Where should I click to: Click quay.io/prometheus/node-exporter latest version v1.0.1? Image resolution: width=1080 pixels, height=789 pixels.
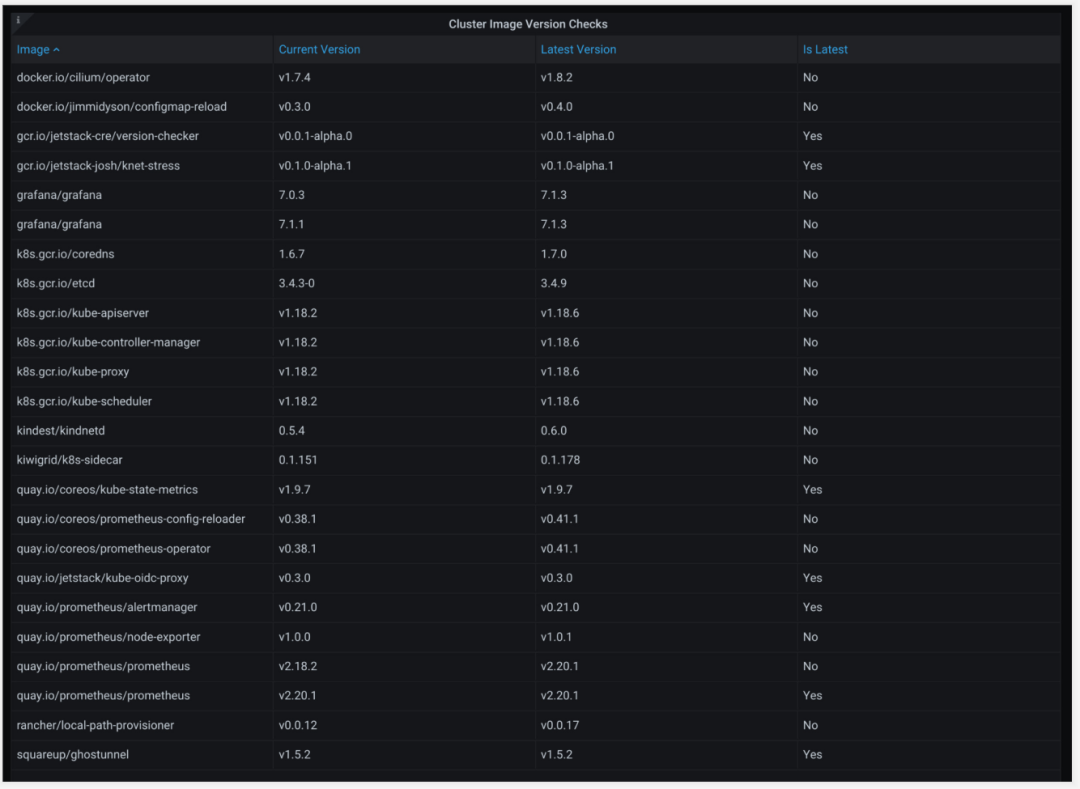556,637
